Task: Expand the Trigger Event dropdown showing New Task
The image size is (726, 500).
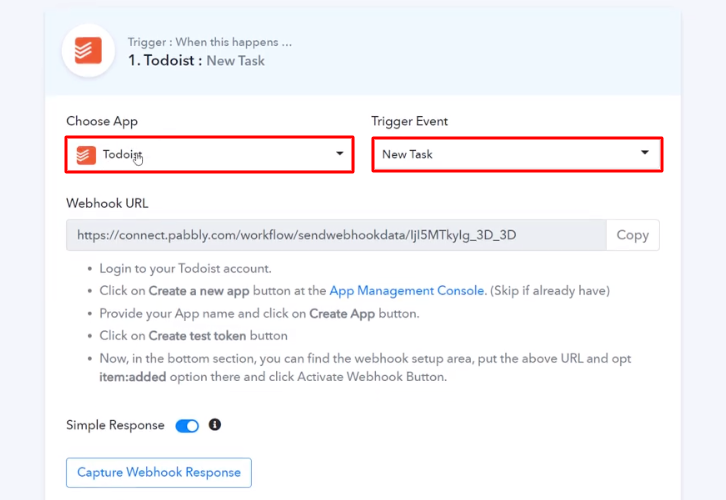Action: coord(517,154)
